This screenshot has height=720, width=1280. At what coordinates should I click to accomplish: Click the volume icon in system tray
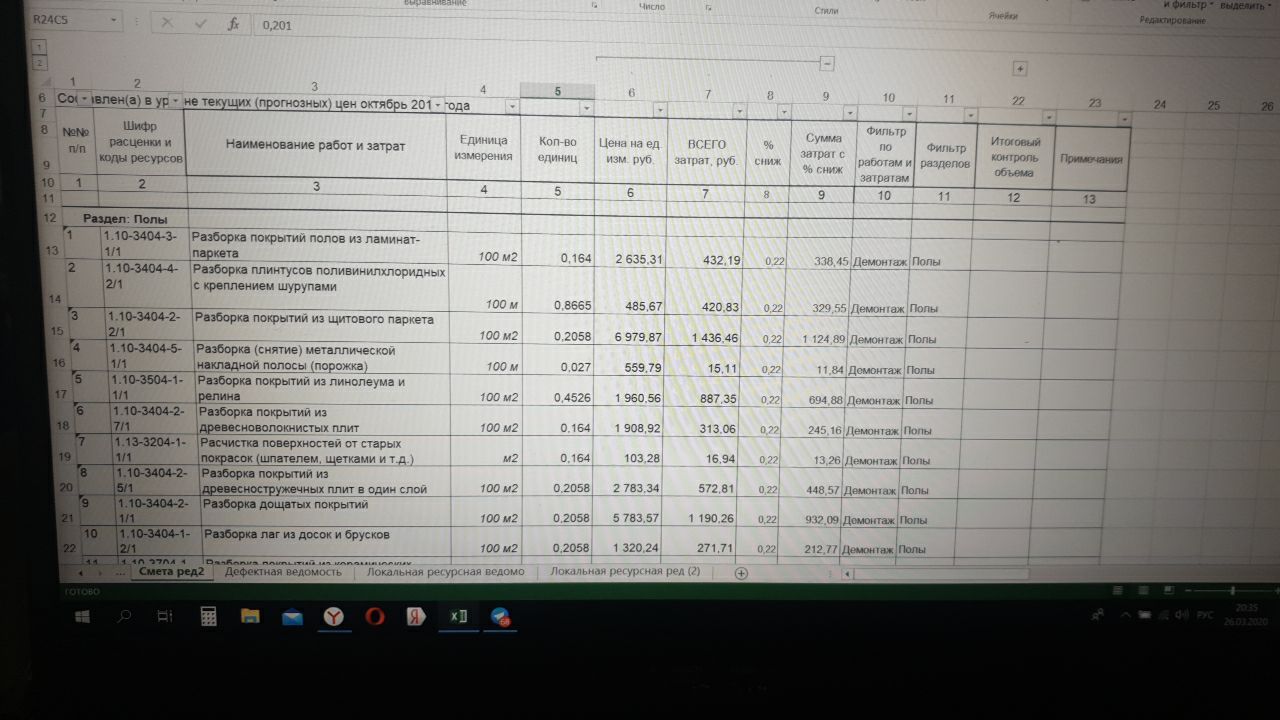(1180, 614)
